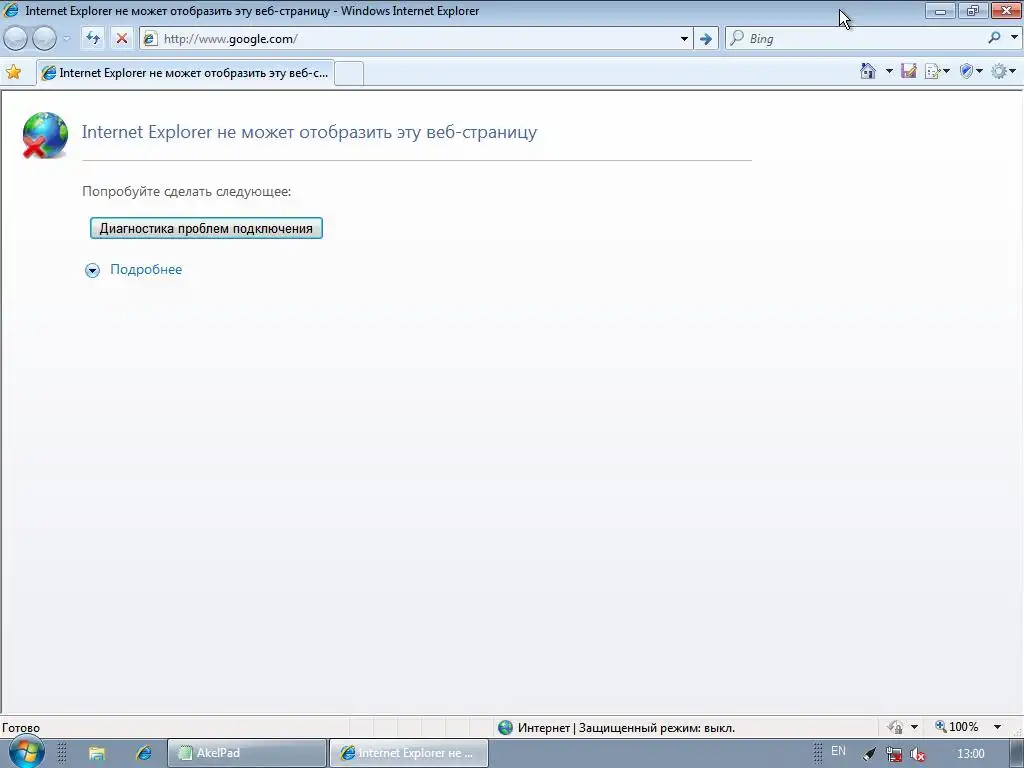The height and width of the screenshot is (768, 1024).
Task: Click the 13:00 taskbar clock
Action: [970, 754]
